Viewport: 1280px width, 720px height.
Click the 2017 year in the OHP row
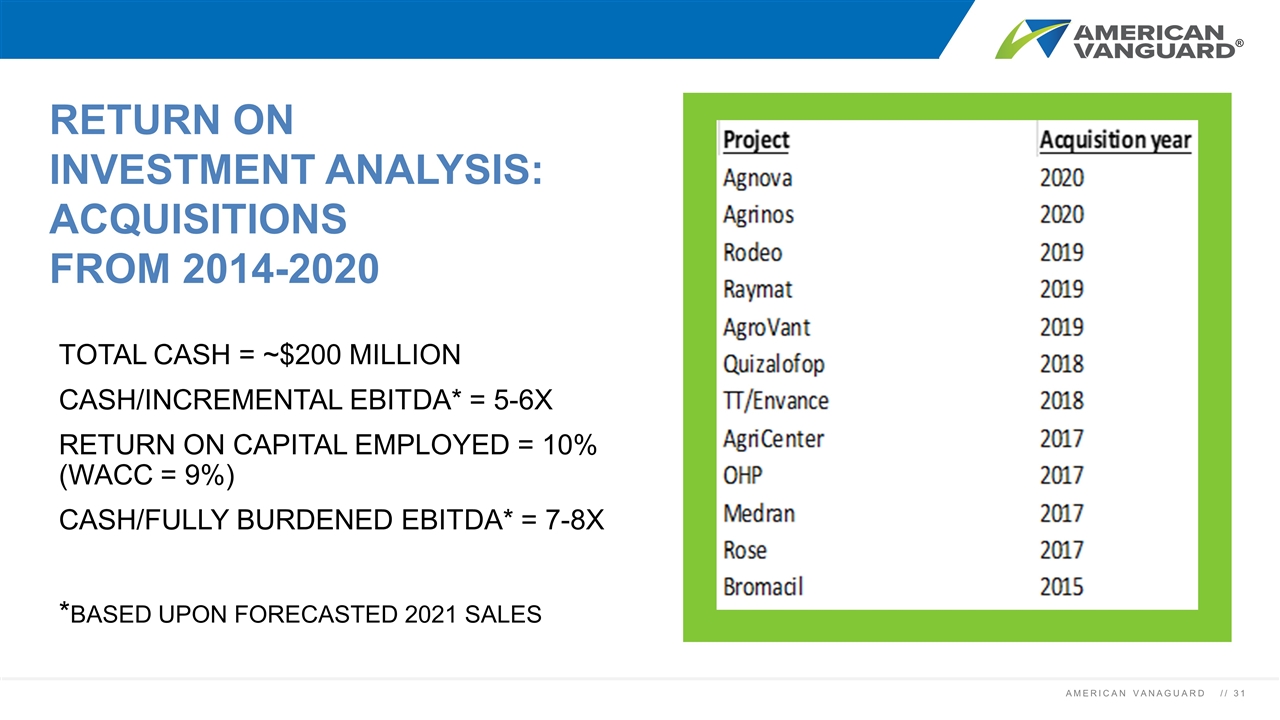coord(1061,476)
